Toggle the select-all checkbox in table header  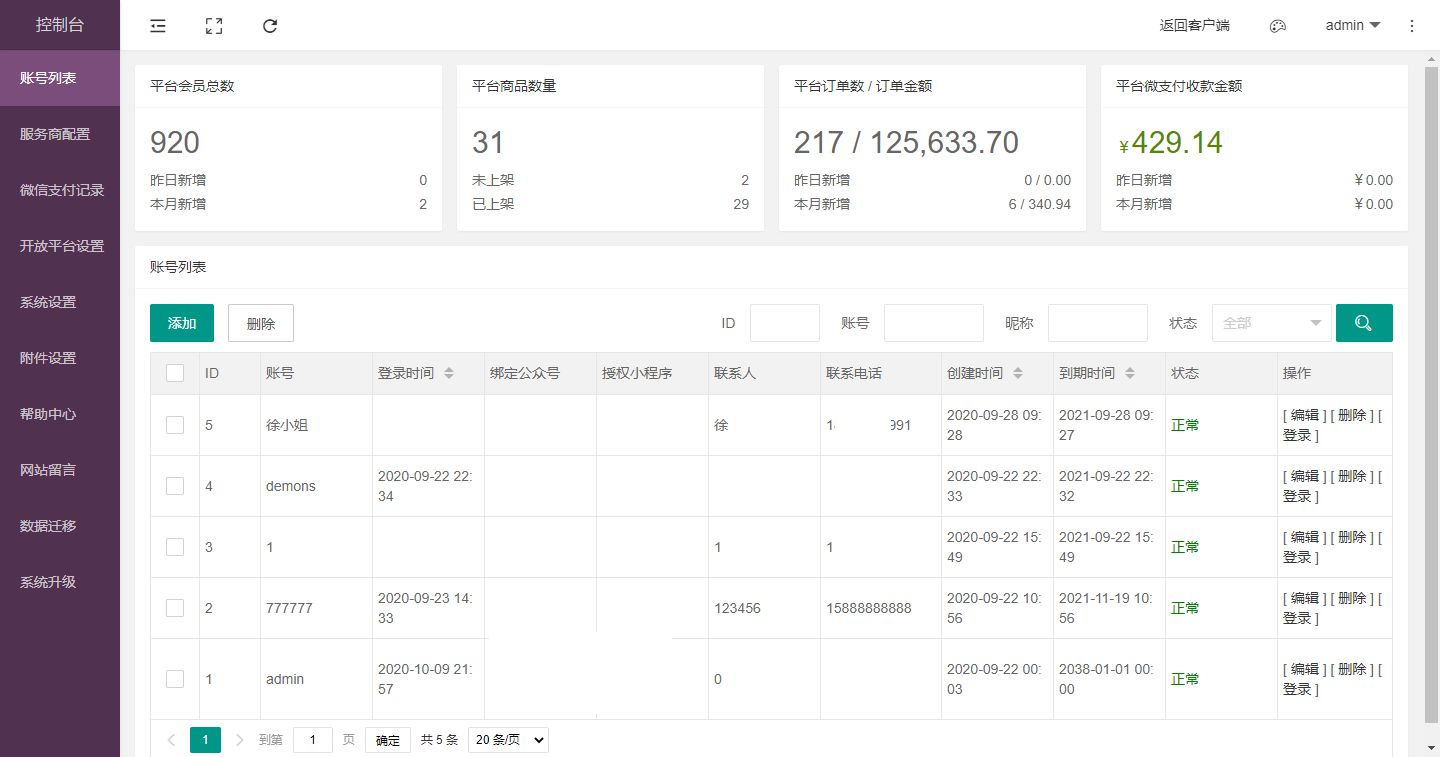click(175, 373)
